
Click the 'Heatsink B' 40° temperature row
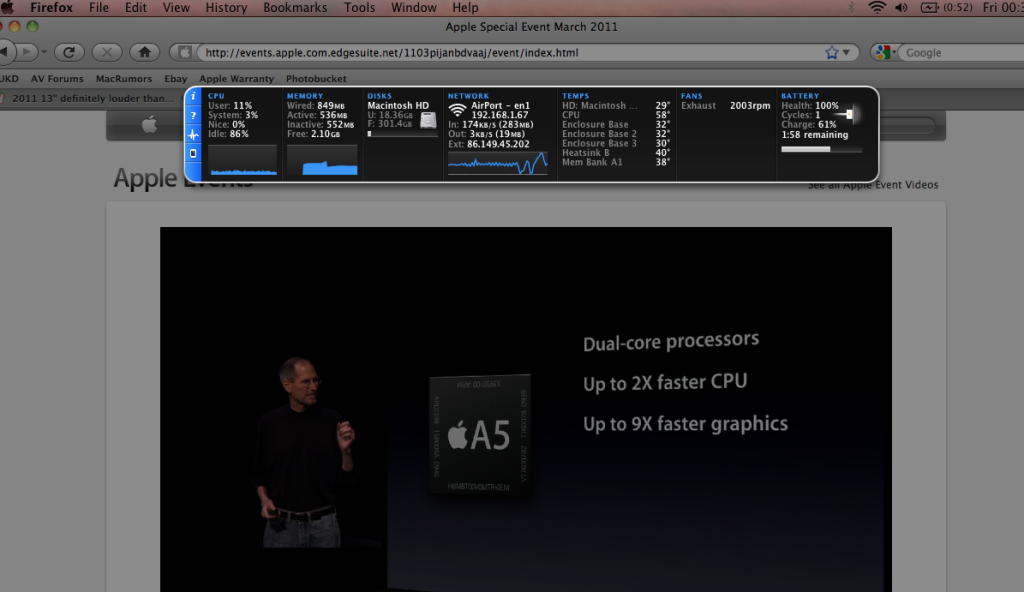(x=616, y=153)
